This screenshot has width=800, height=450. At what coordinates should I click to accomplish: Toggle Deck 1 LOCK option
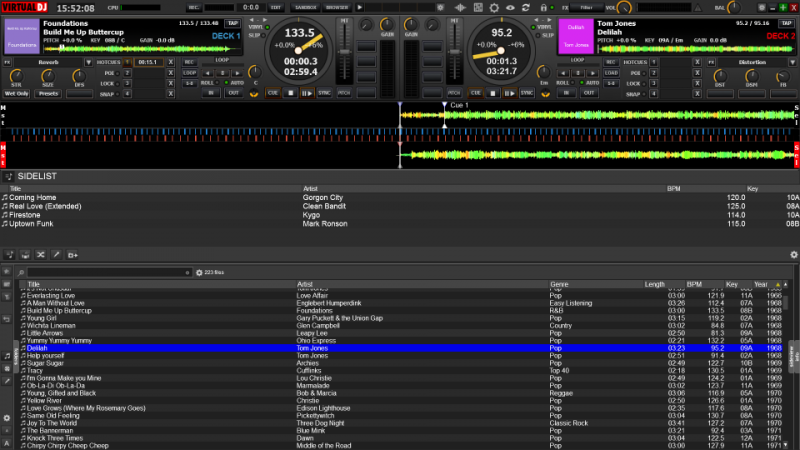(x=109, y=84)
